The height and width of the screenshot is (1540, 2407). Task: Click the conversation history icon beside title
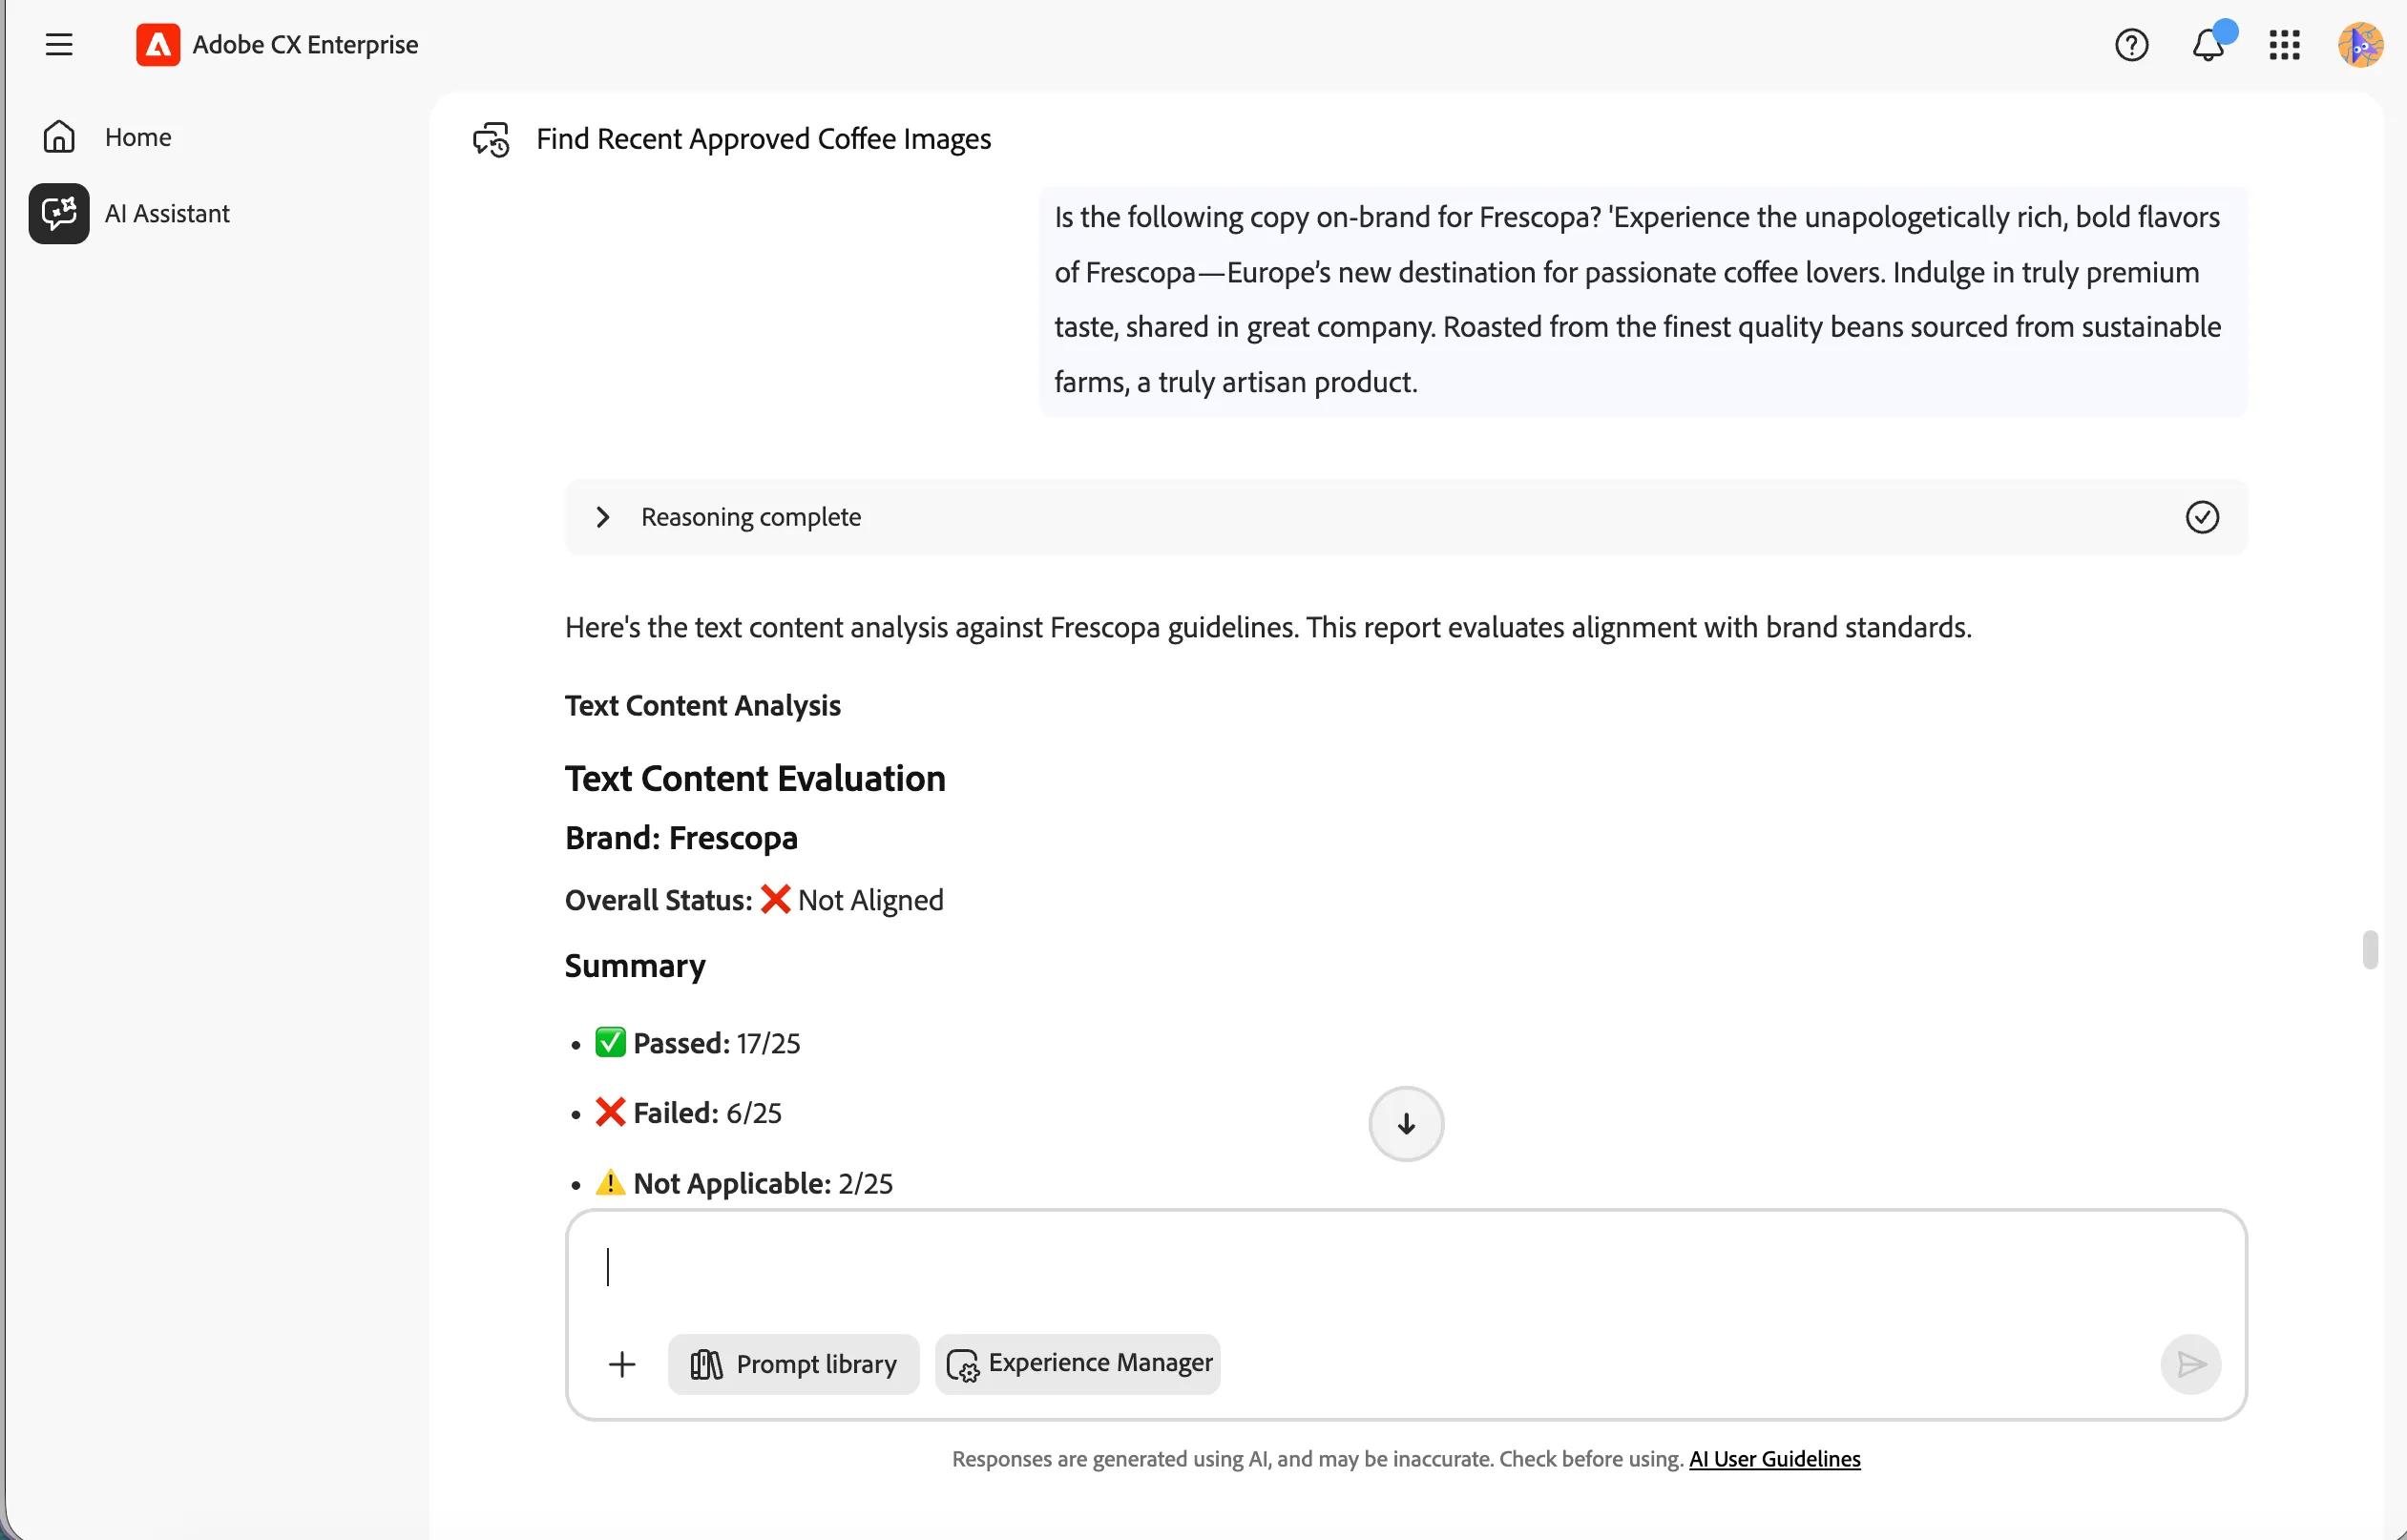pos(491,139)
